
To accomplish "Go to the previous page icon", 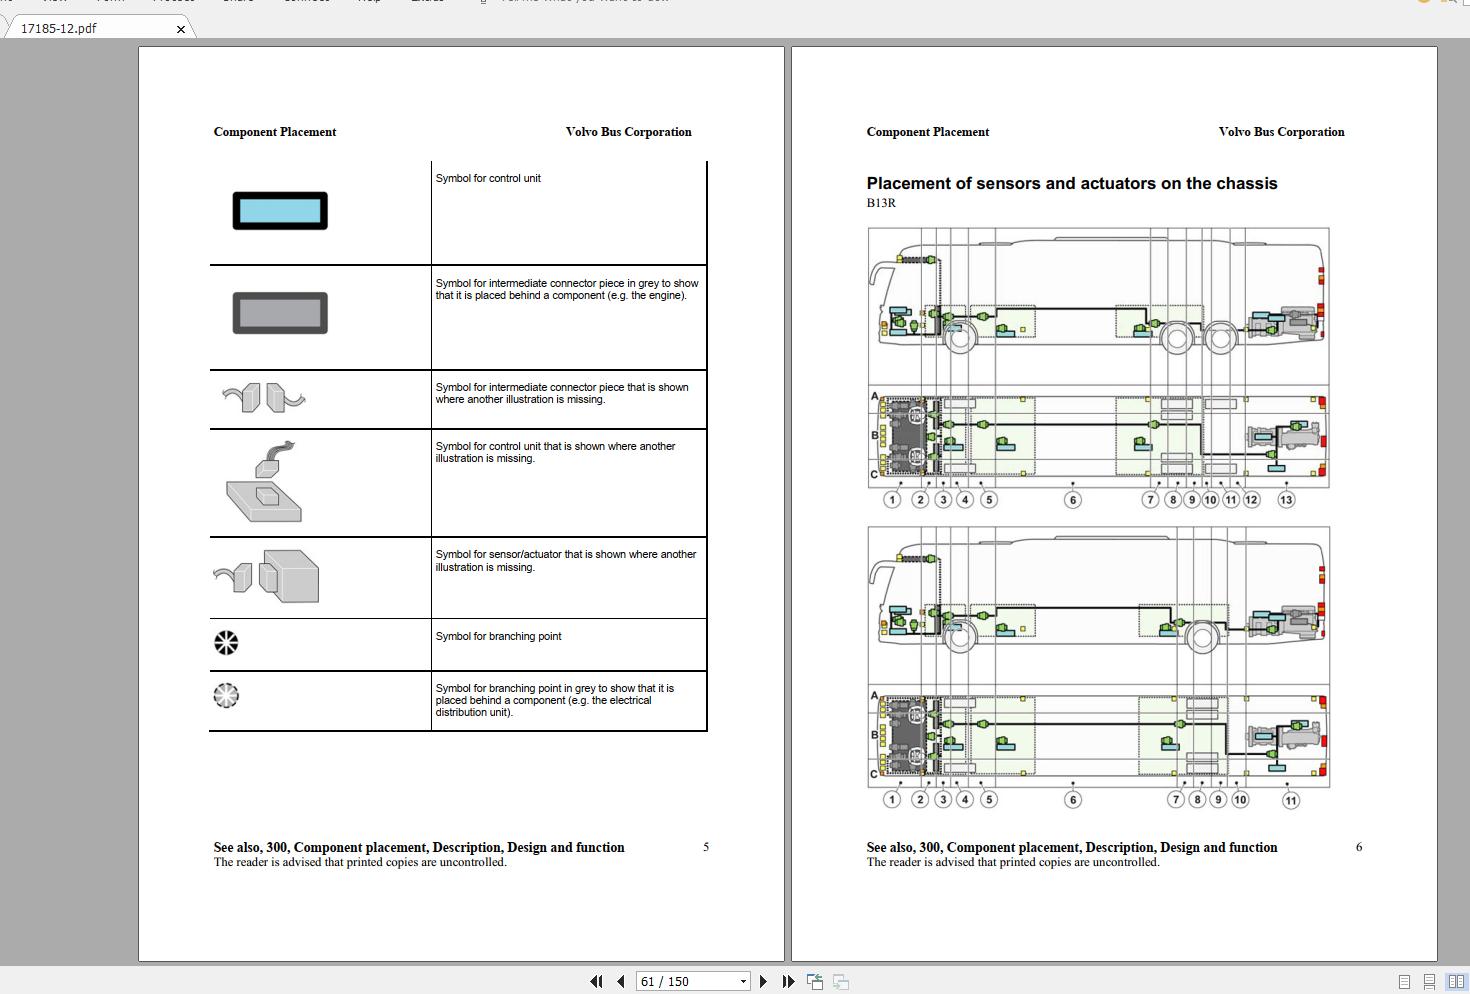I will (x=621, y=981).
